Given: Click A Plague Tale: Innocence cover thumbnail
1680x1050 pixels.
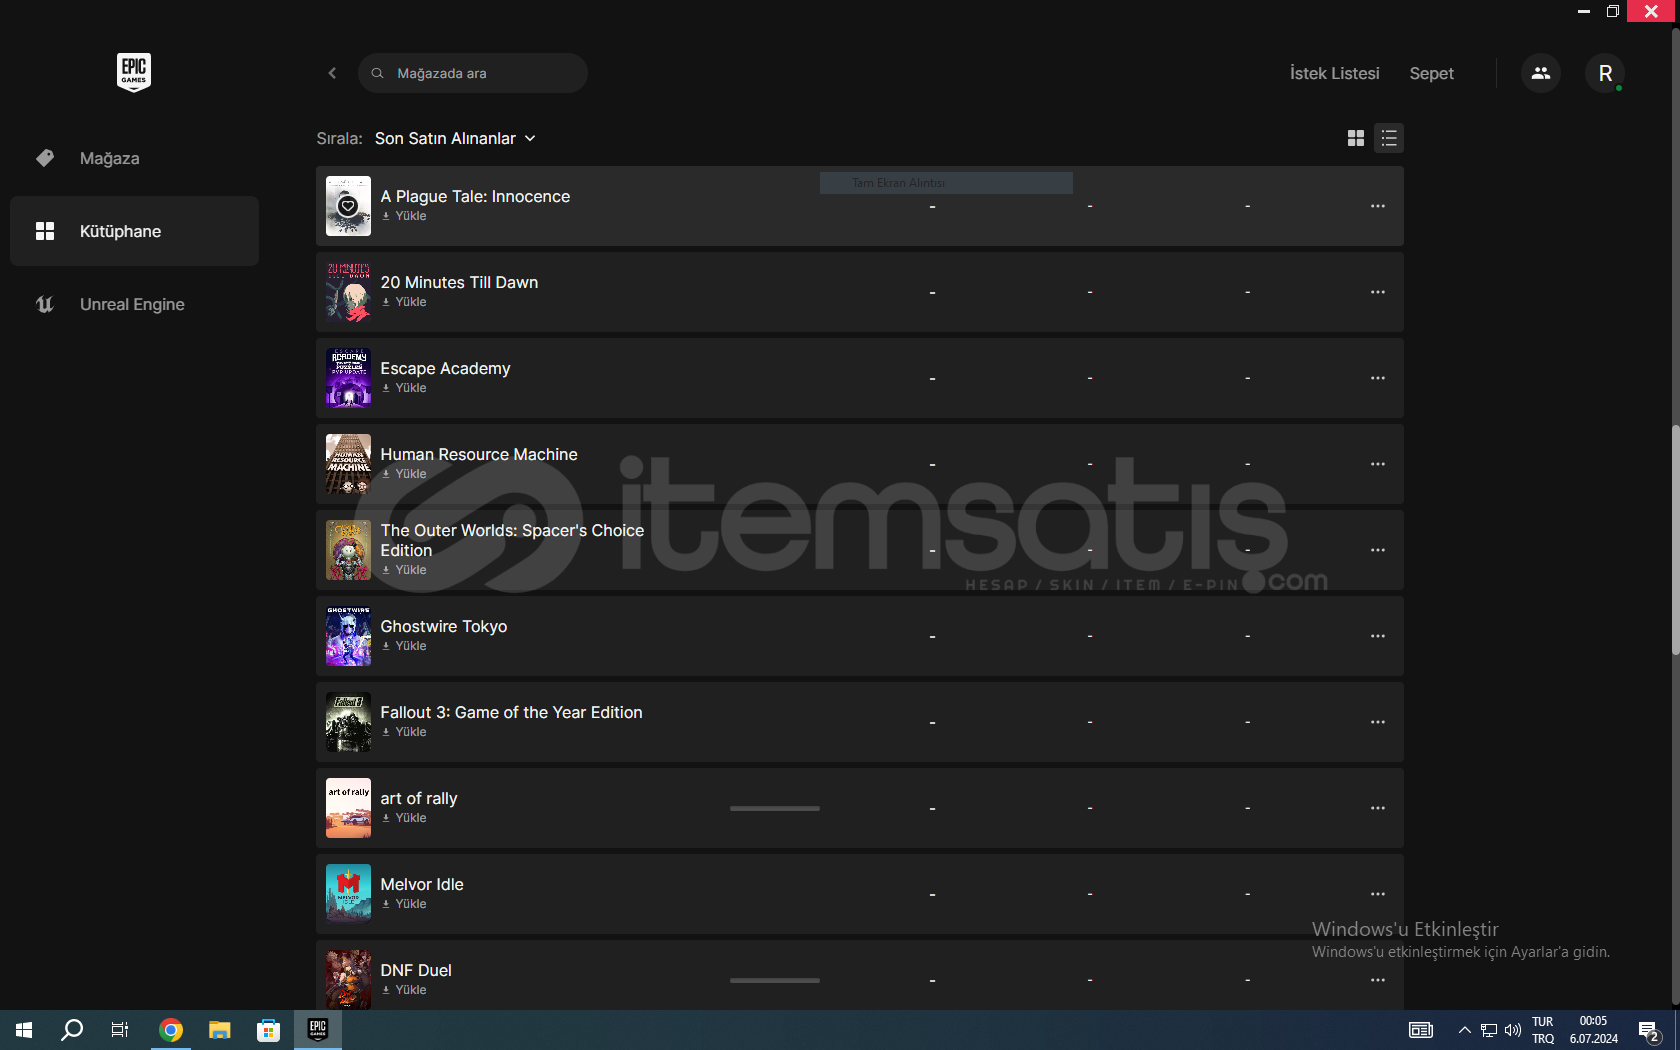Looking at the screenshot, I should (348, 206).
